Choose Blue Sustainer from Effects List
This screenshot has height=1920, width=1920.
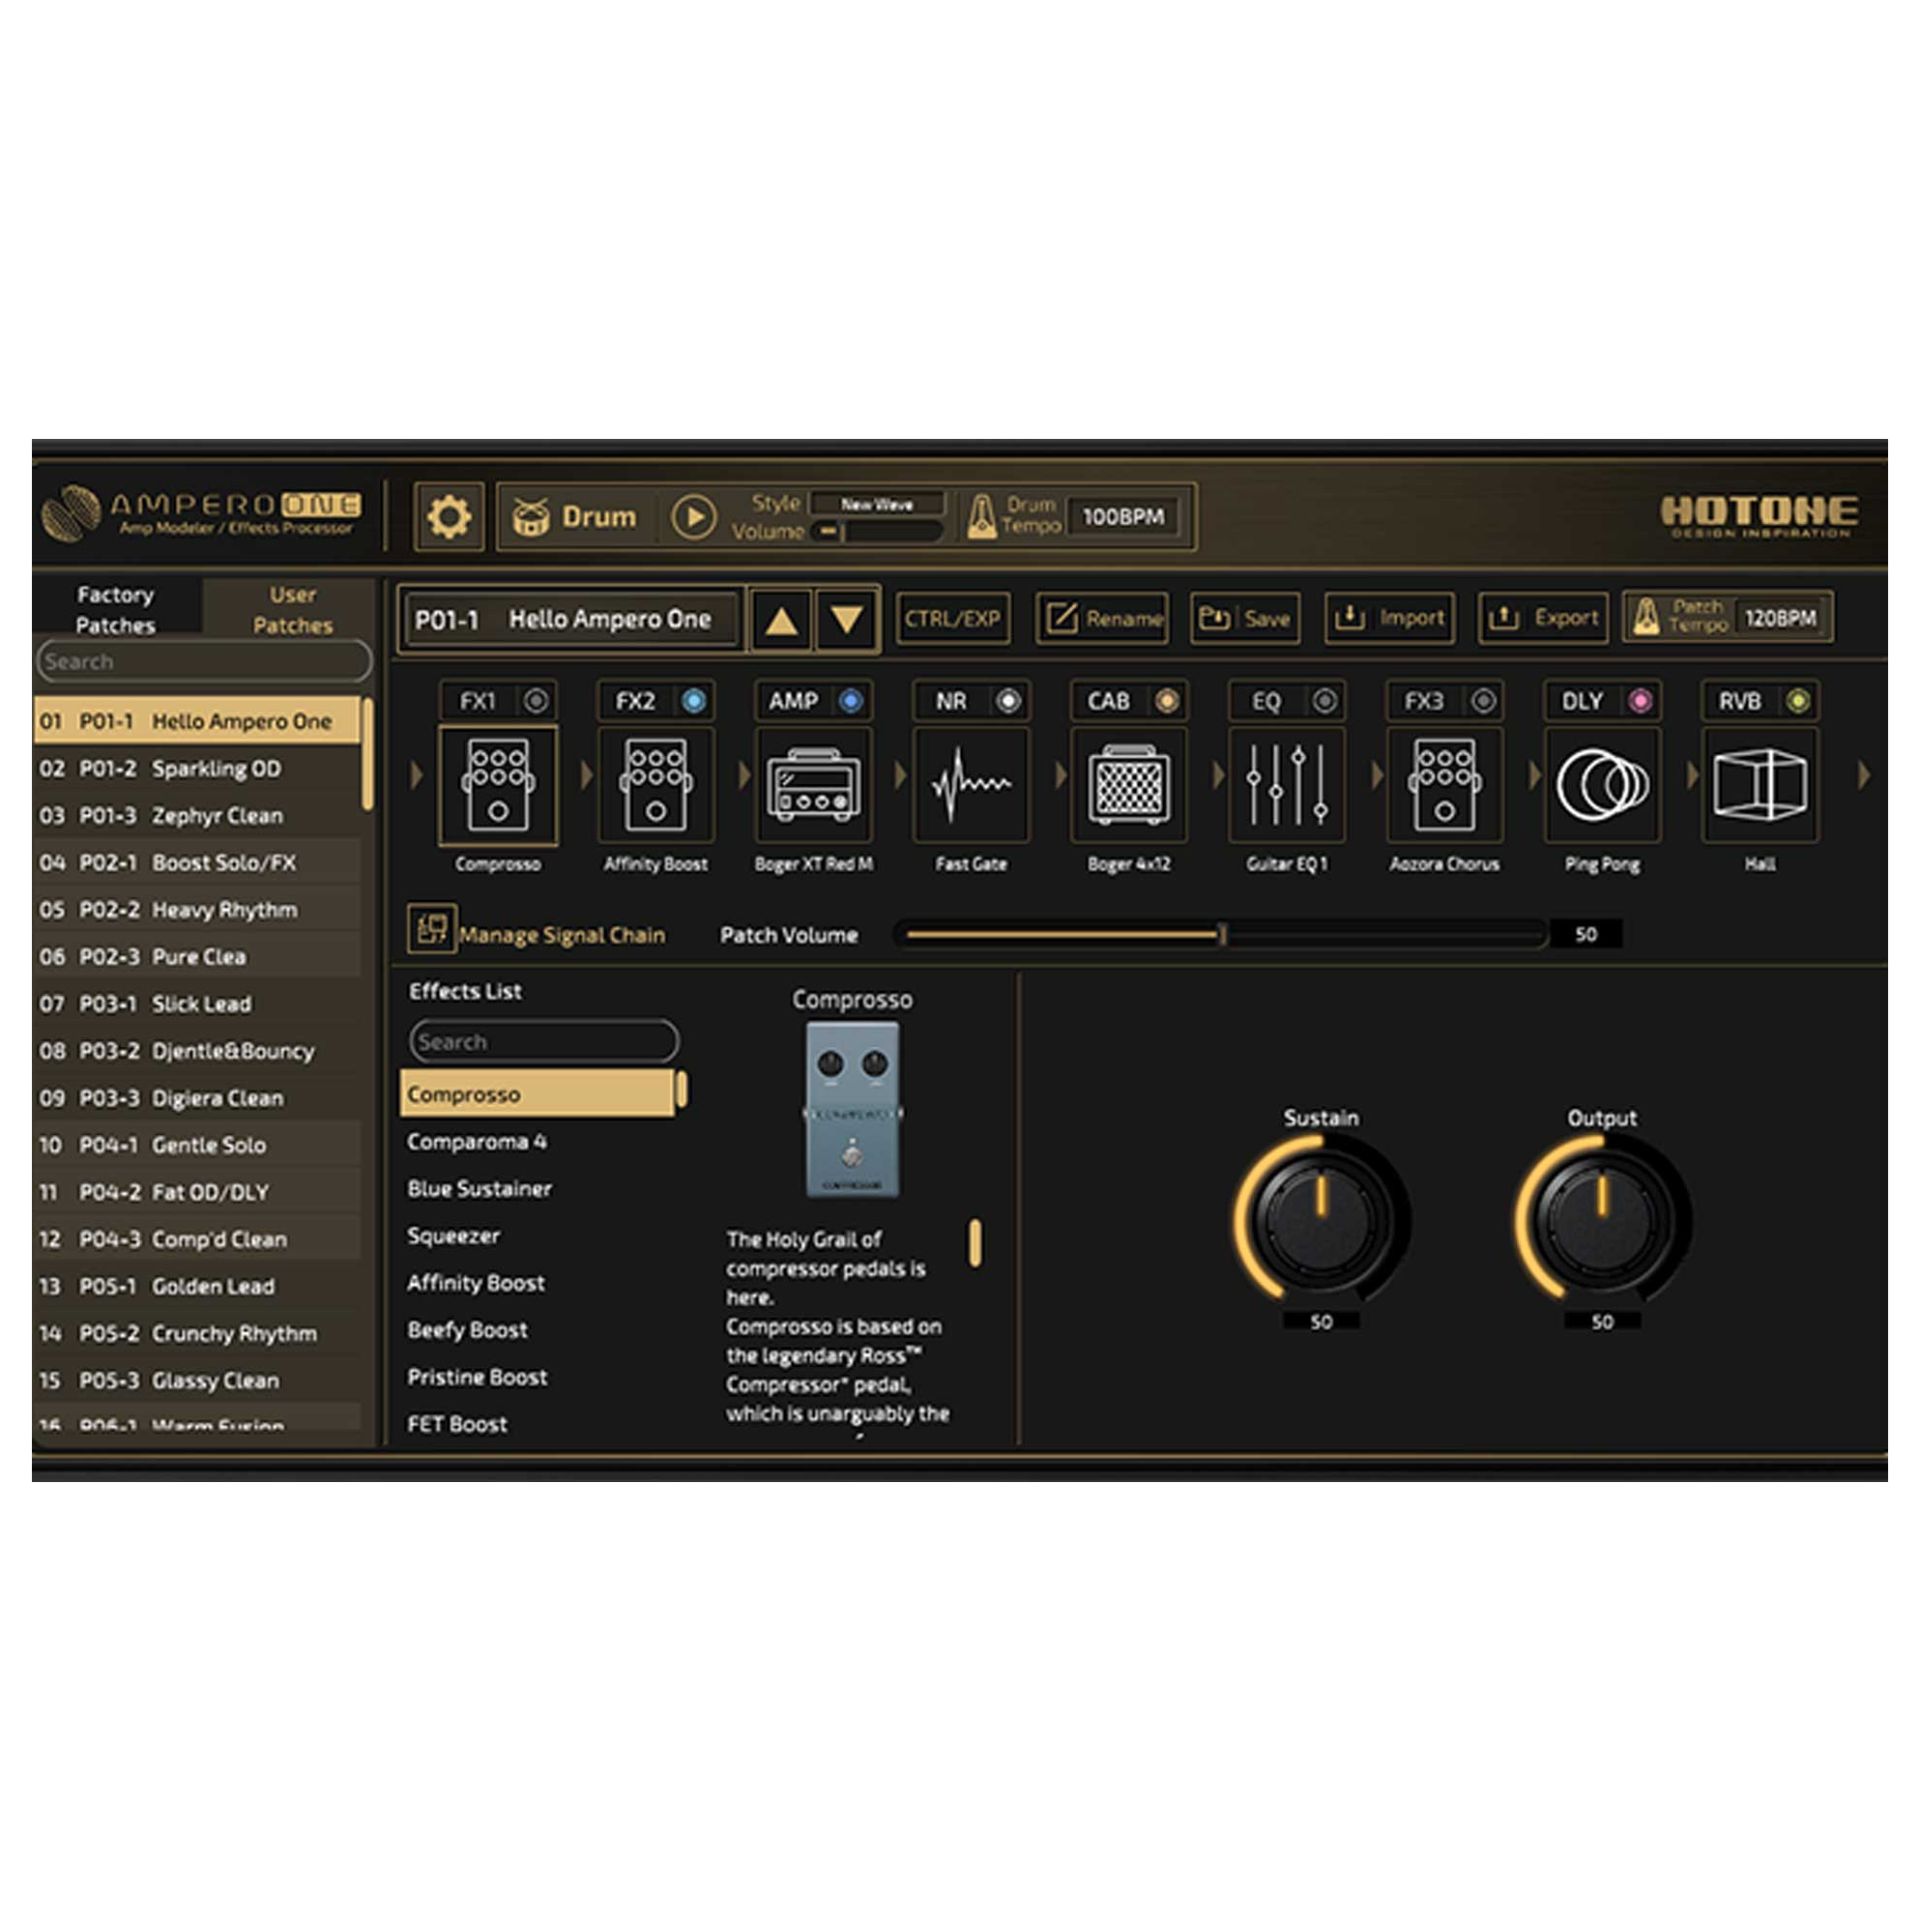tap(538, 1189)
